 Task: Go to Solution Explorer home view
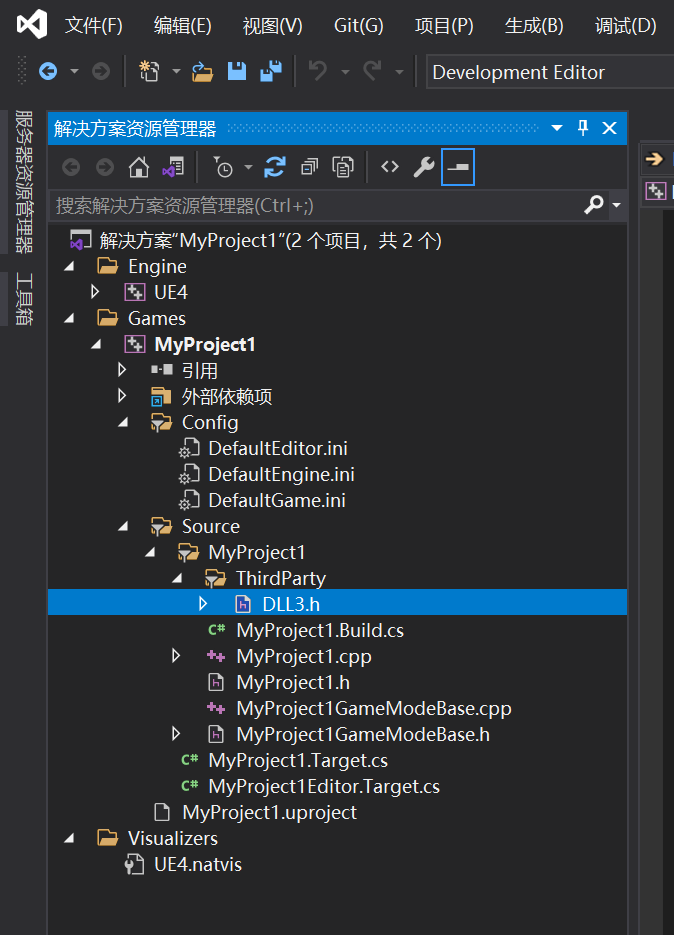(139, 167)
